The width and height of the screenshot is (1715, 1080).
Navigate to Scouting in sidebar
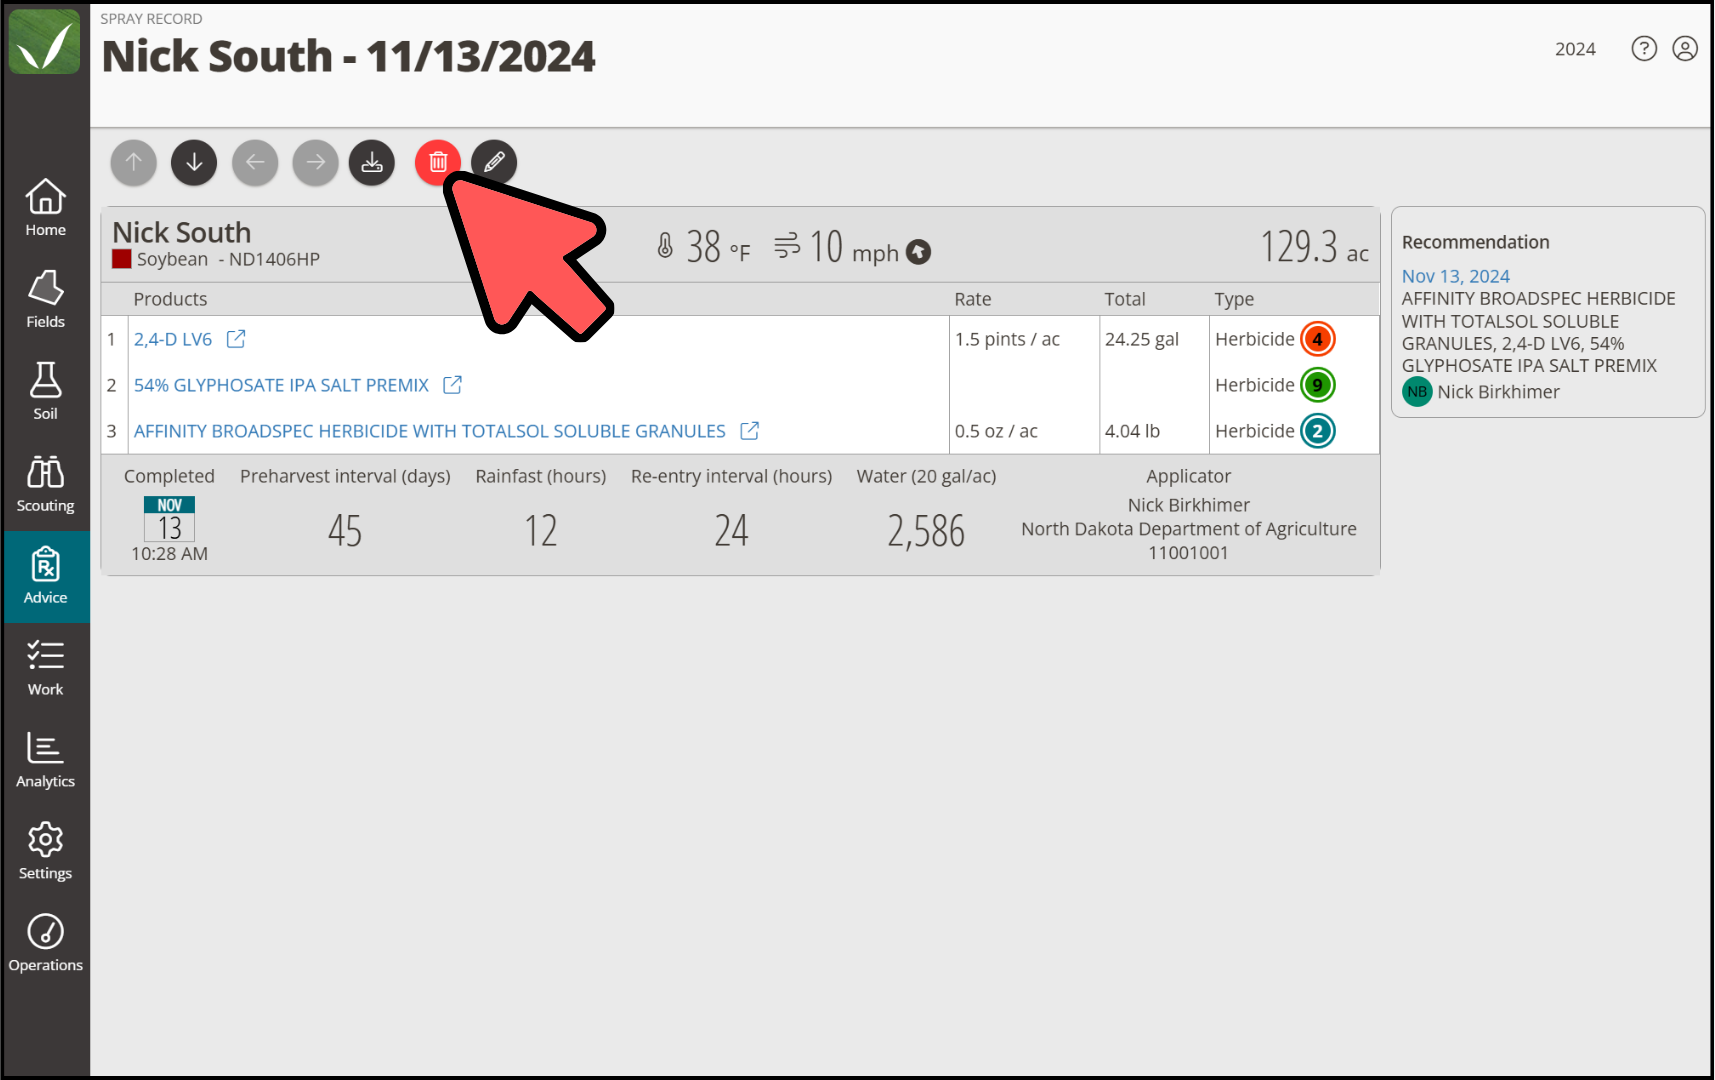[46, 484]
